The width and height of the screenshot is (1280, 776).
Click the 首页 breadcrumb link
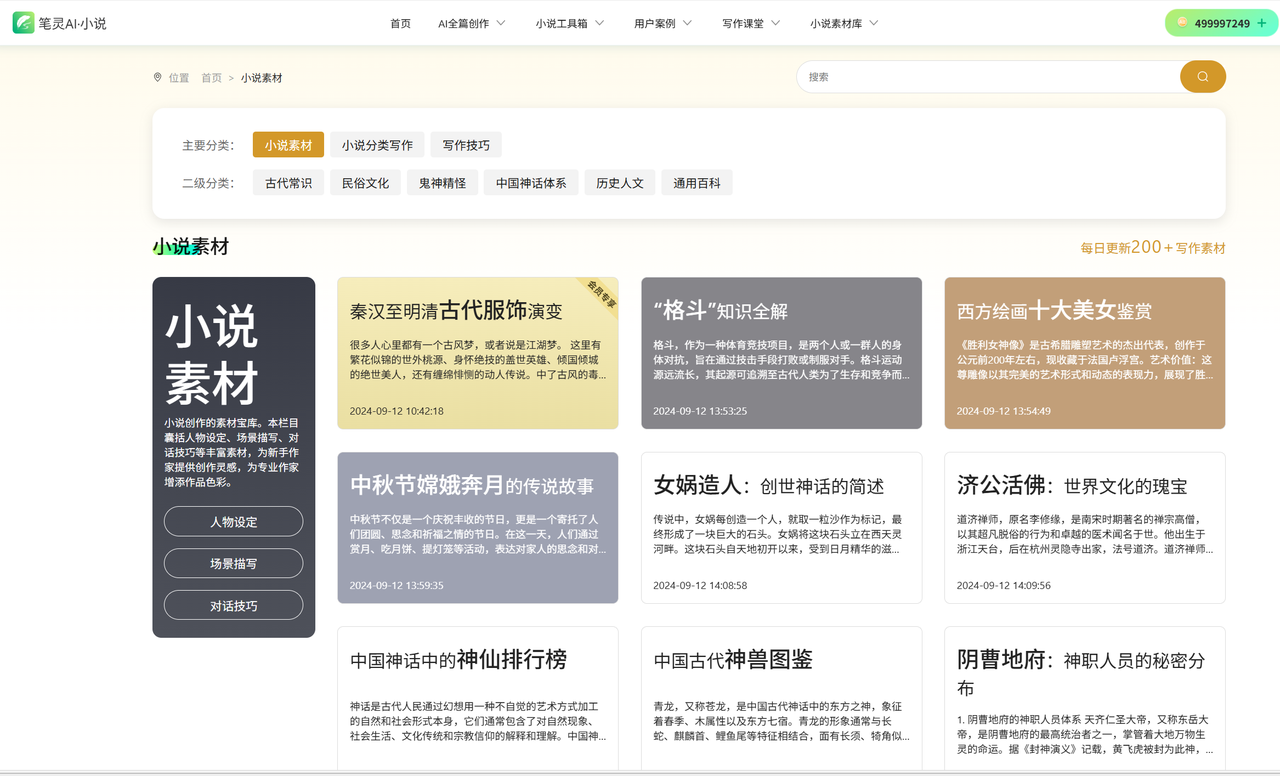pyautogui.click(x=211, y=78)
